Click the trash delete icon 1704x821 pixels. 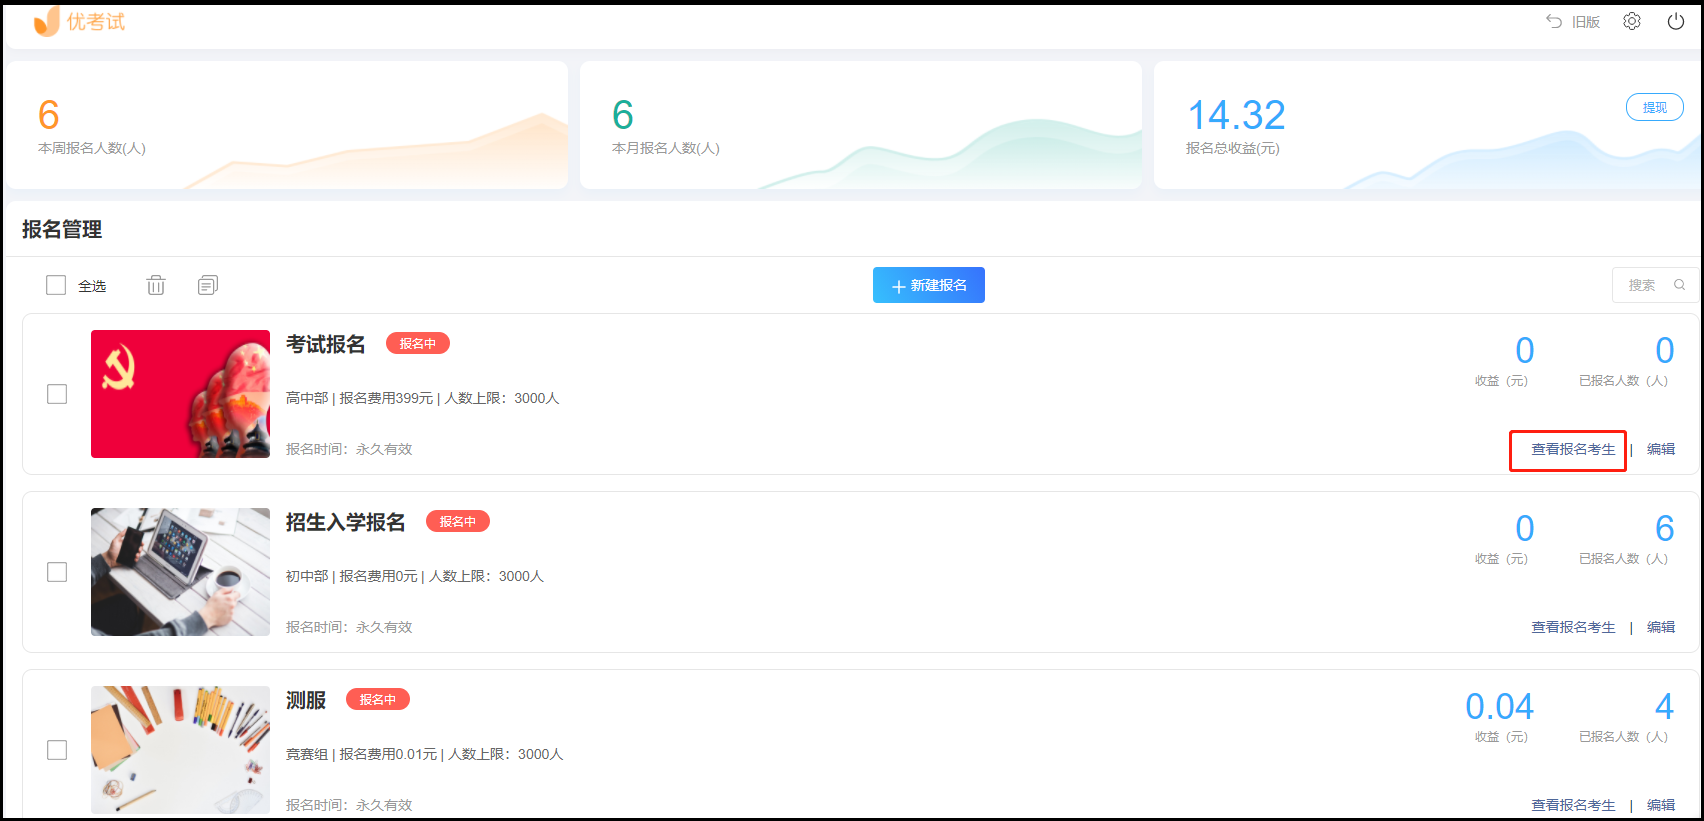156,285
